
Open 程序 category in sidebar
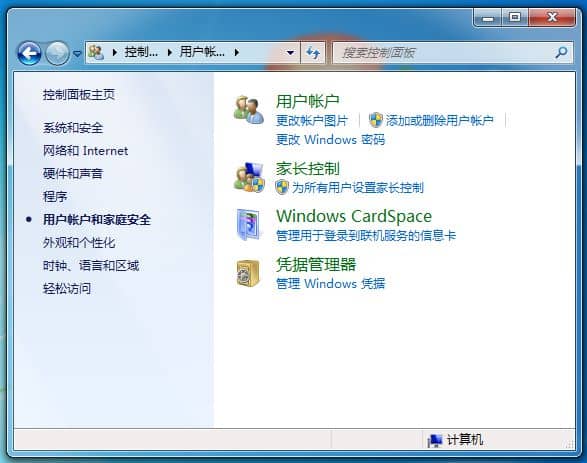[x=55, y=197]
